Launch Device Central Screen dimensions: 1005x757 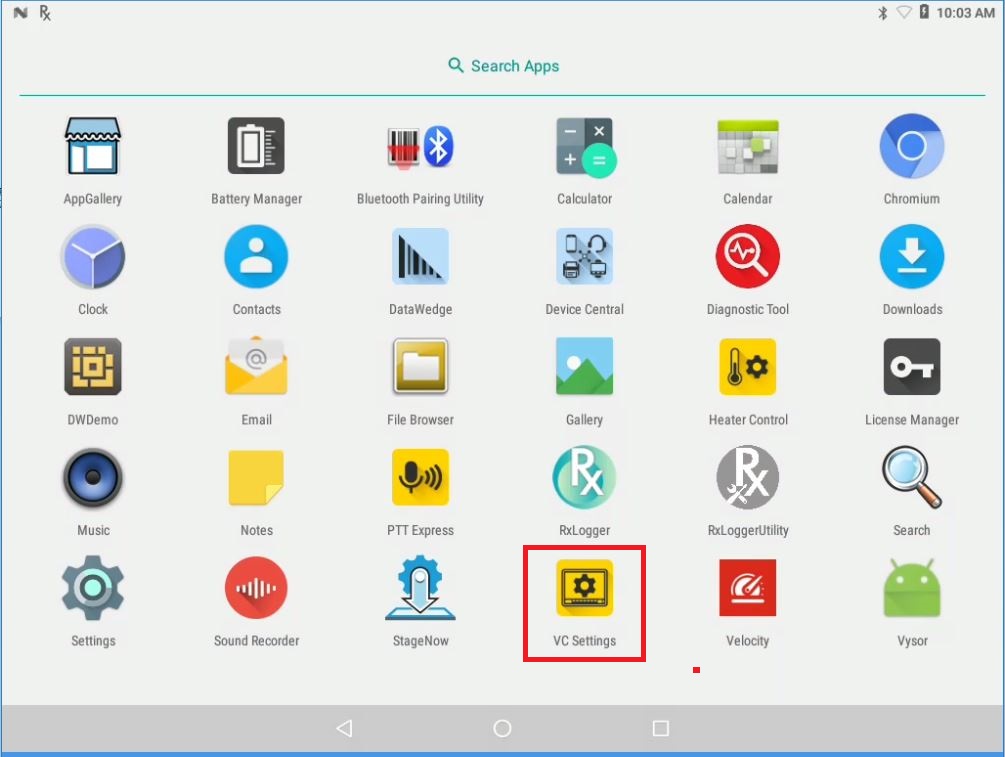click(x=585, y=256)
